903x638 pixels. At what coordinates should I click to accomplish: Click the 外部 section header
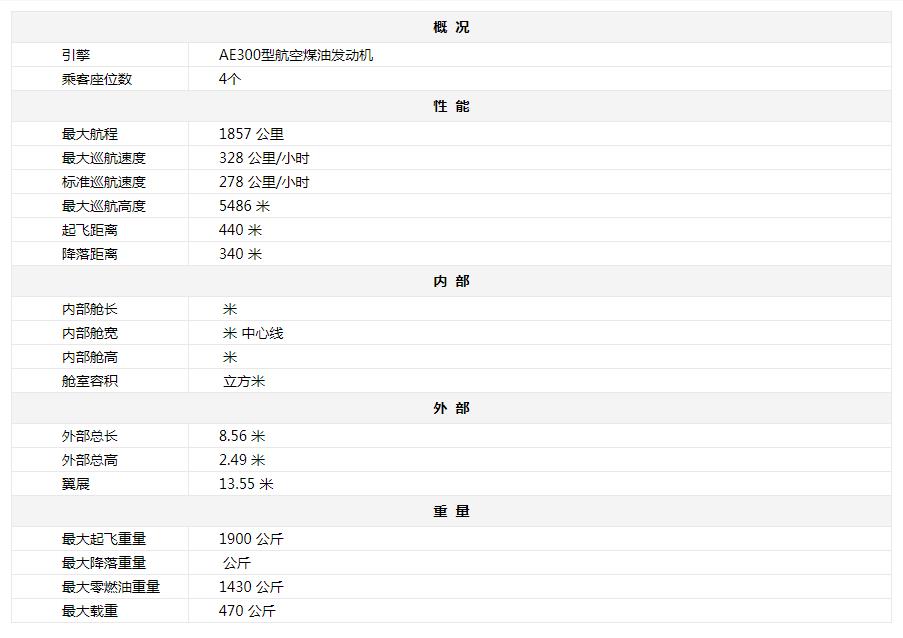pos(451,408)
